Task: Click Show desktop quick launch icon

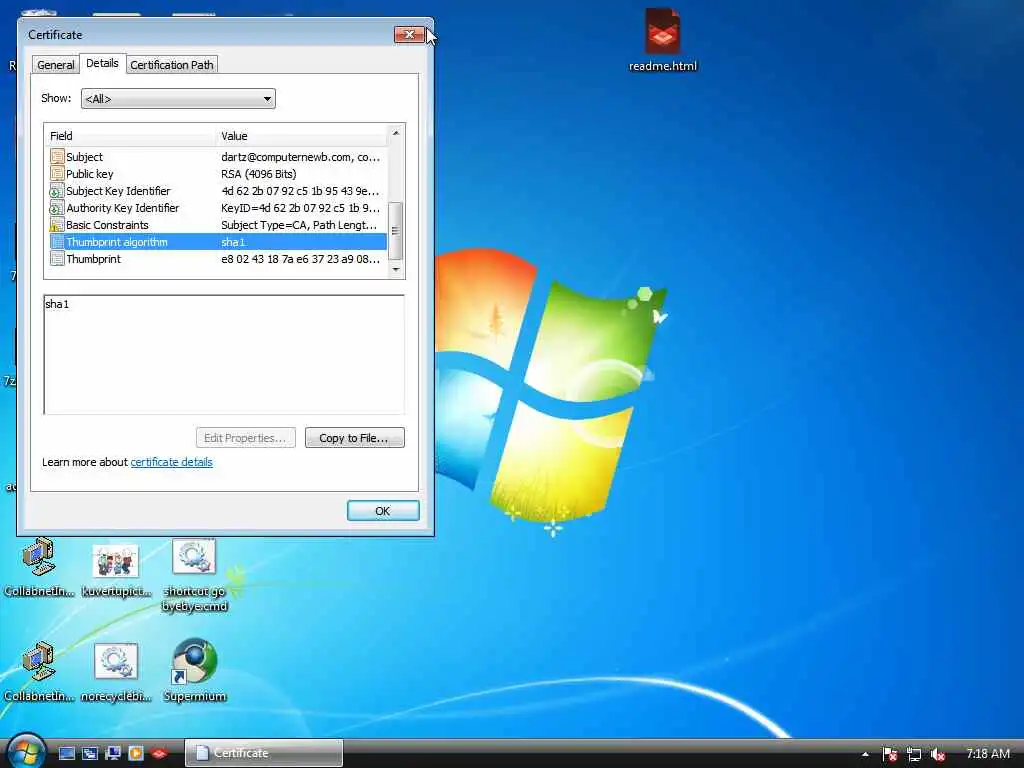Action: [67, 754]
